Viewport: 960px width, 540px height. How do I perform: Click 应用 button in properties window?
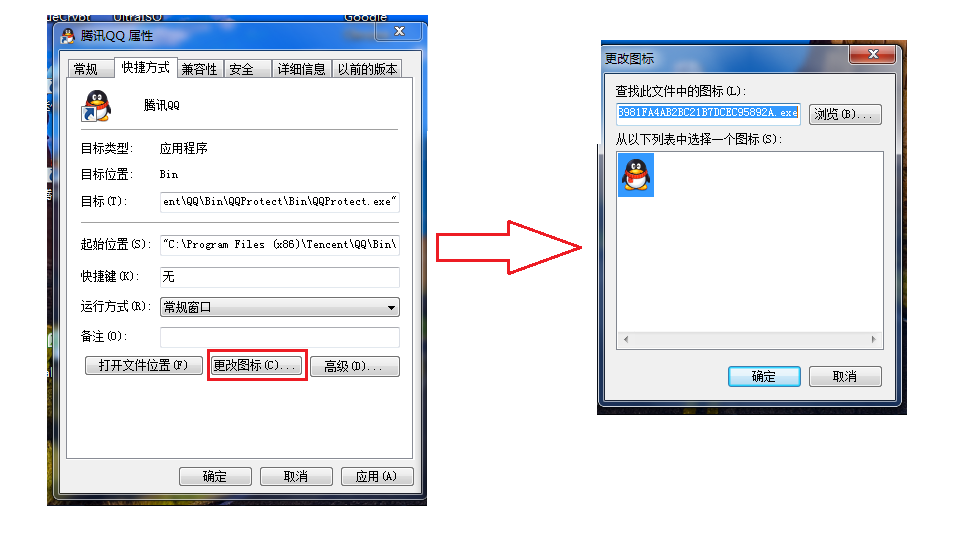[377, 476]
